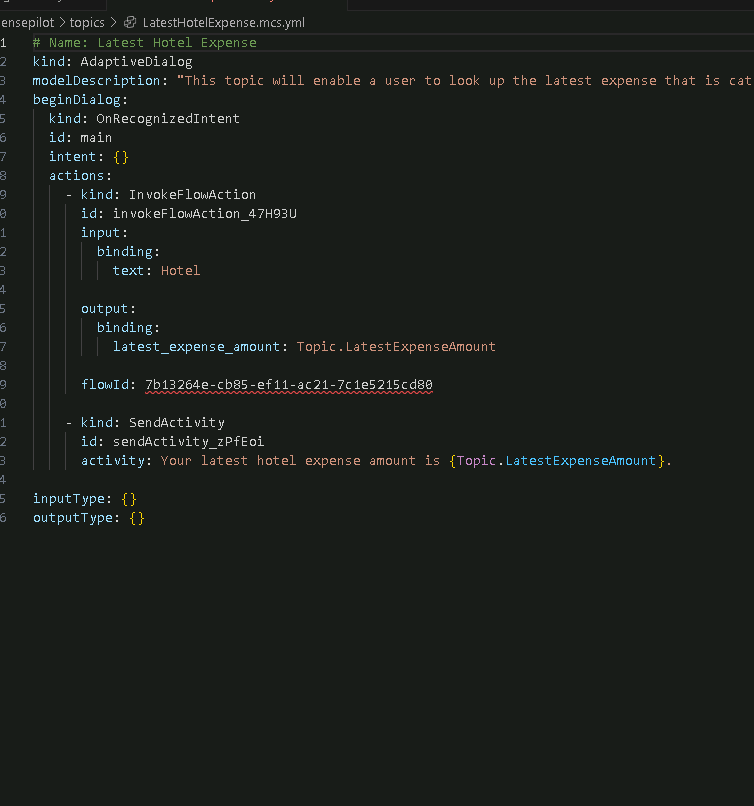
Task: Click the sendActivity_zPfEoi id
Action: (x=188, y=442)
